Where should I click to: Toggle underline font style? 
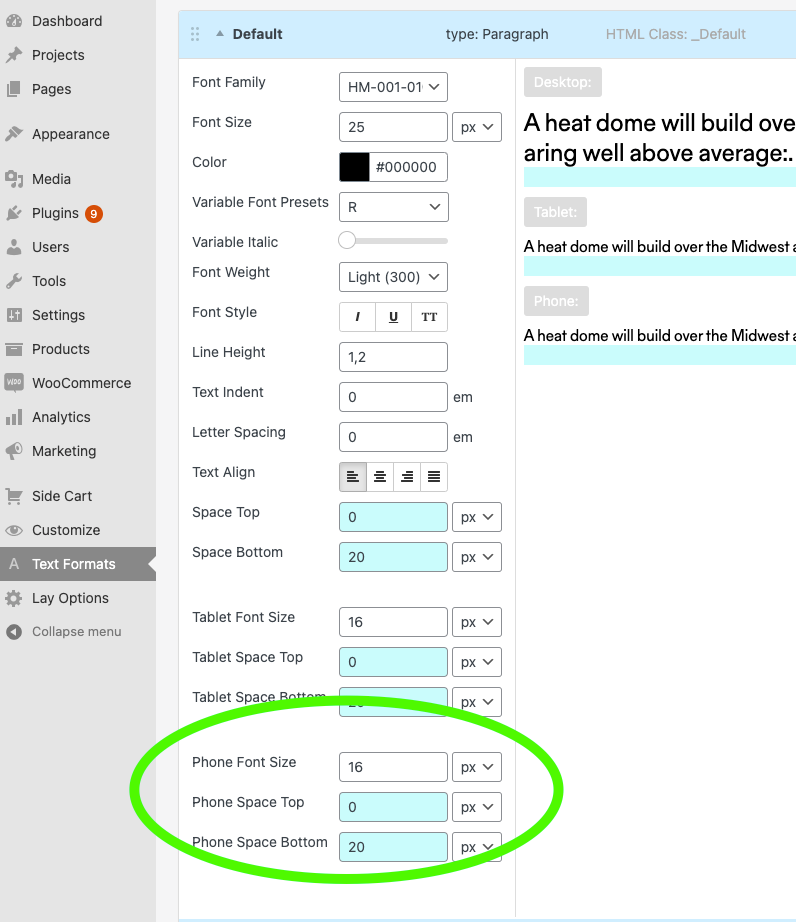[393, 317]
